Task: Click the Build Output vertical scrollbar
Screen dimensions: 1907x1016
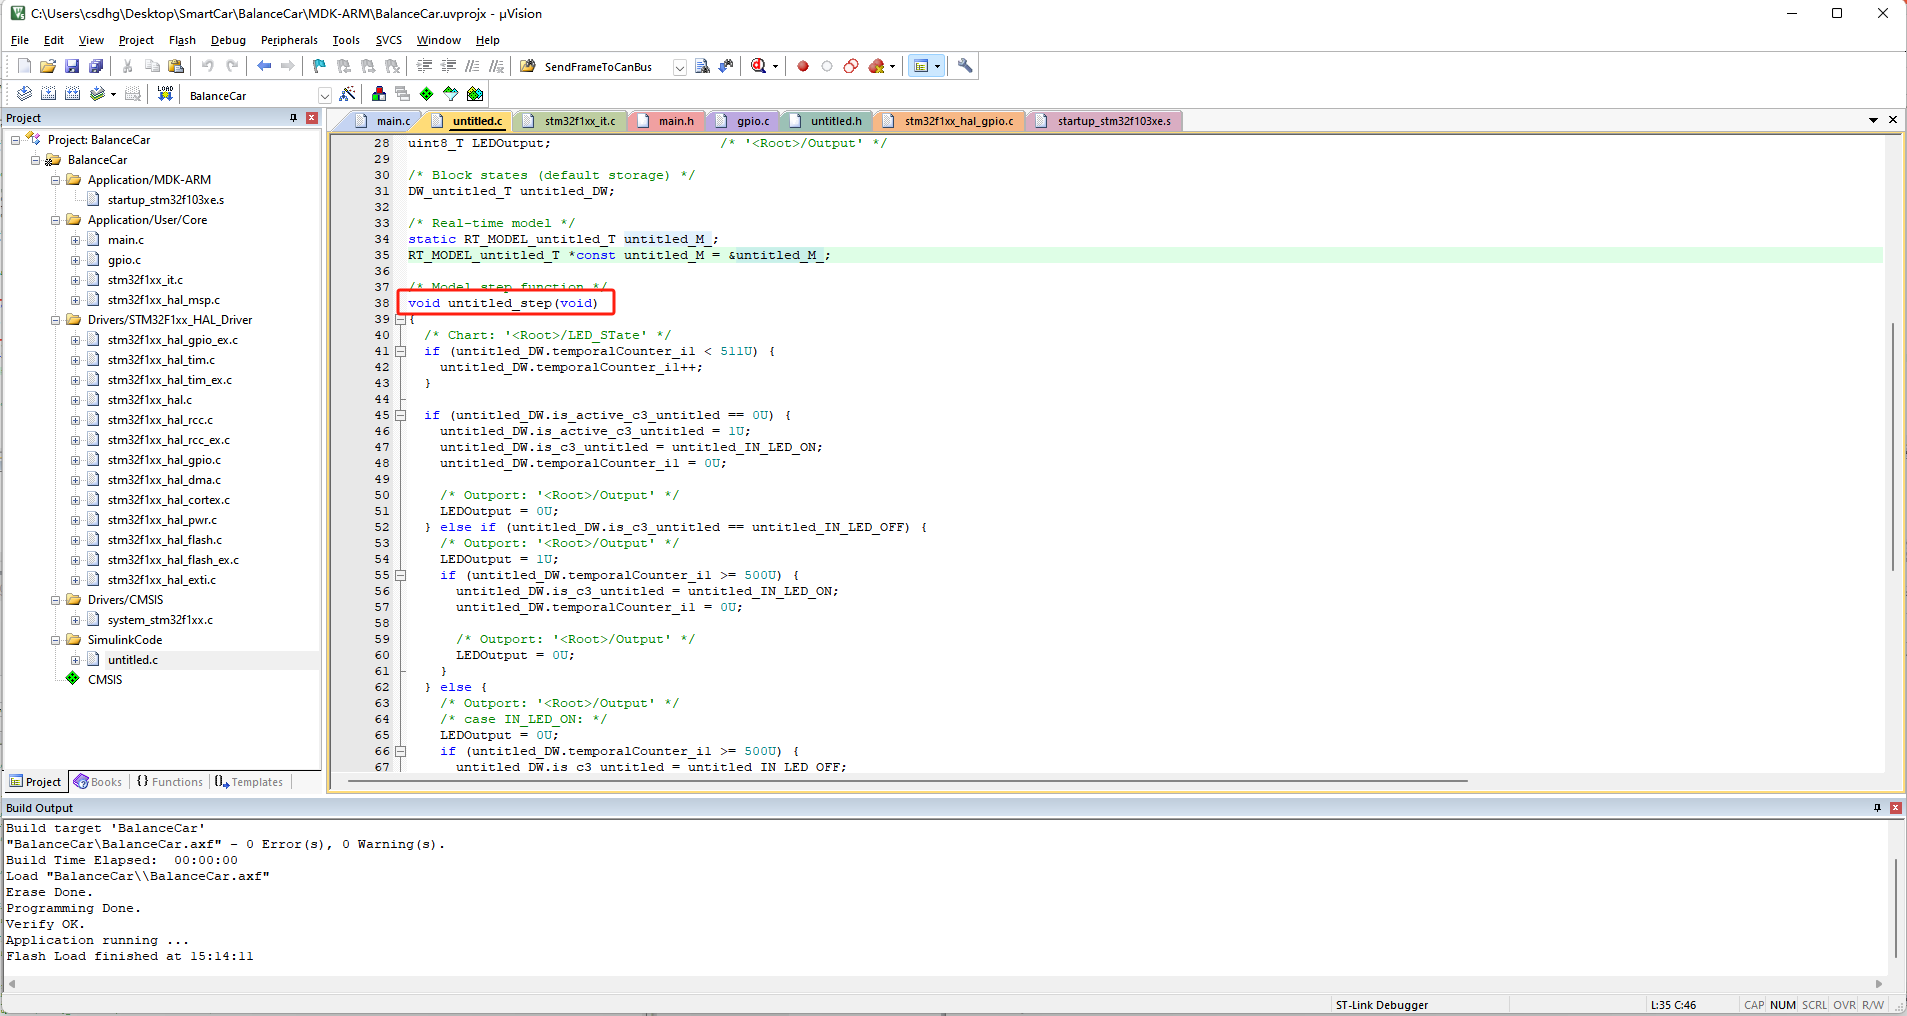Action: tap(1895, 908)
